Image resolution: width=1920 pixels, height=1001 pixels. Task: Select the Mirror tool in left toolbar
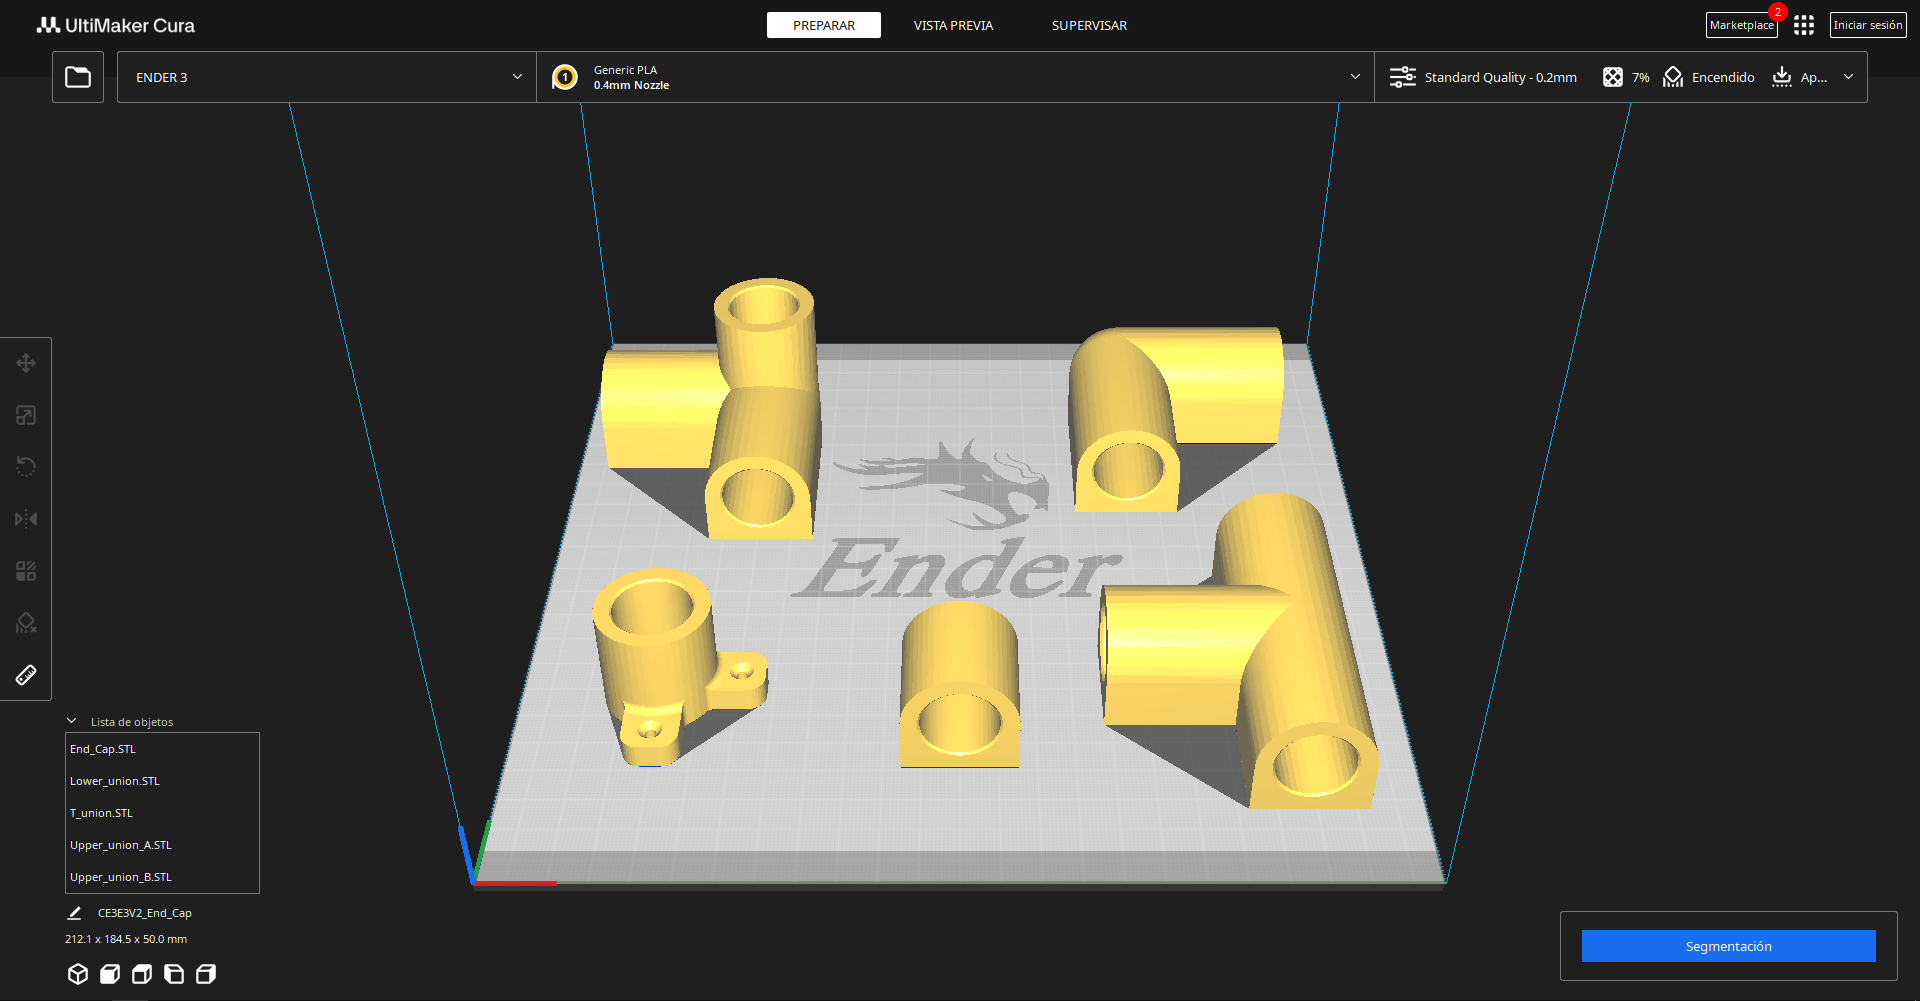pos(26,519)
